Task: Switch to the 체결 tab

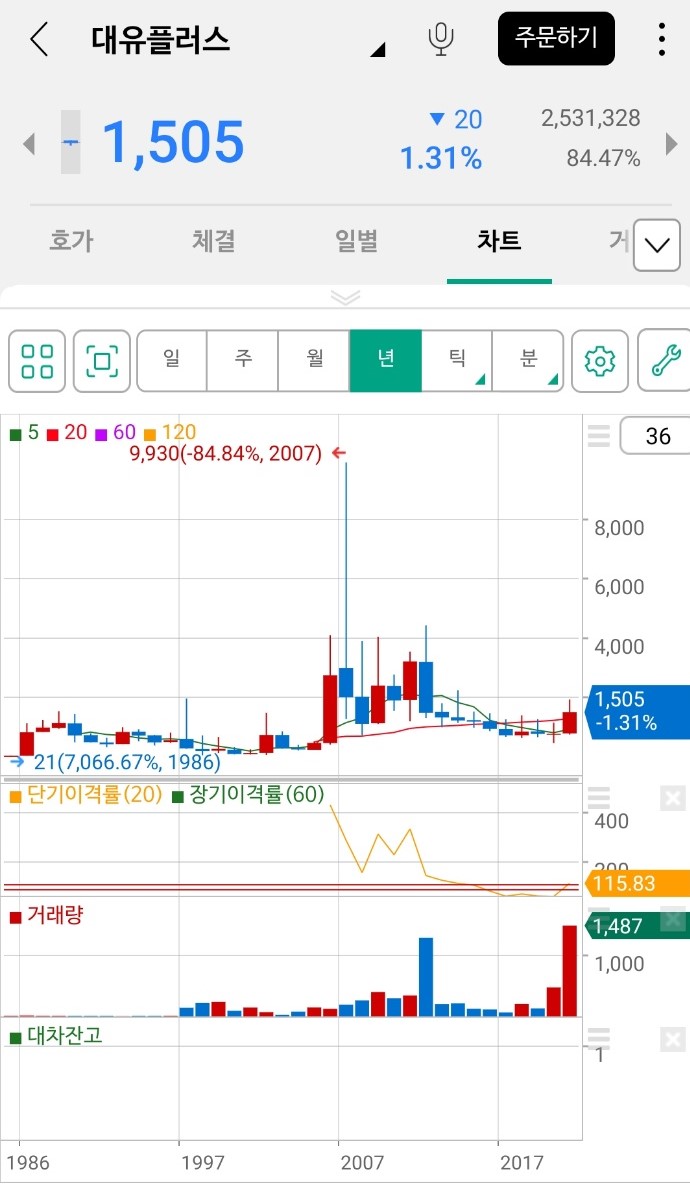Action: [x=214, y=241]
